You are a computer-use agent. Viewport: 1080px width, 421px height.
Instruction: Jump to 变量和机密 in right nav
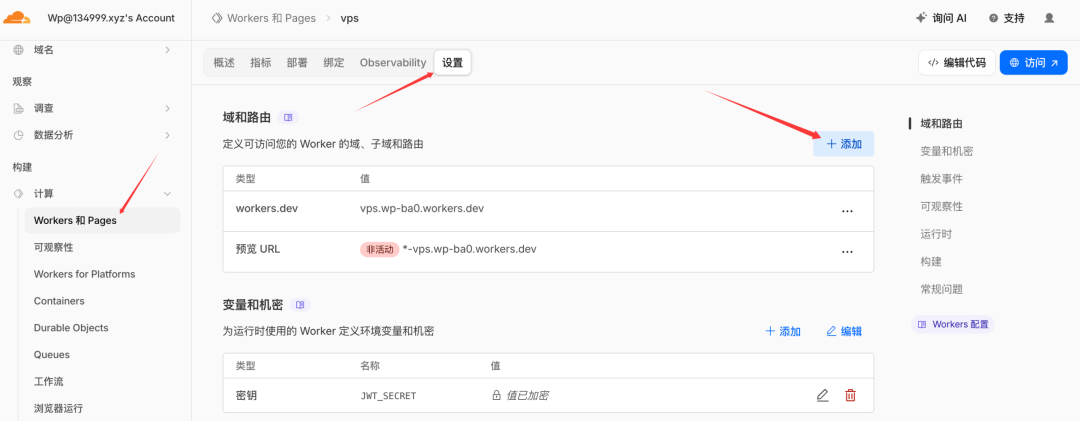pos(946,152)
